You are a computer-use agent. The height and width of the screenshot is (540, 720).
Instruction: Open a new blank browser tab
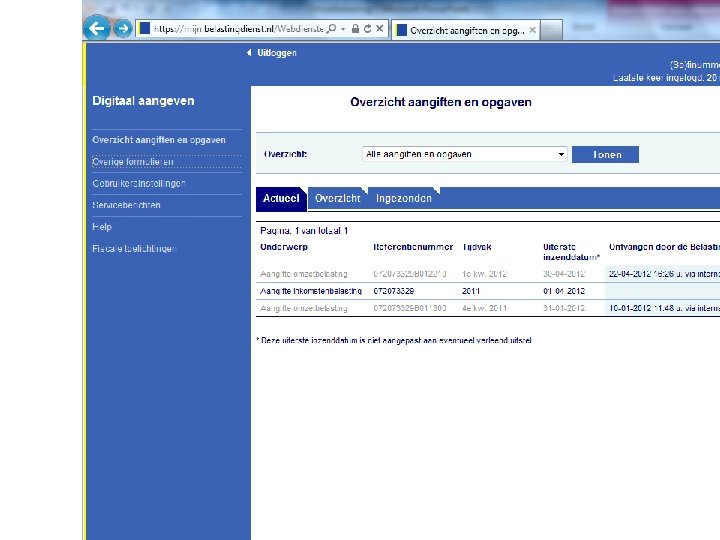click(551, 30)
